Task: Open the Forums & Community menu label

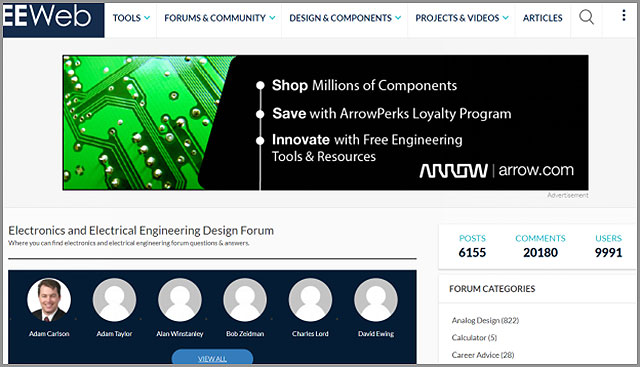Action: 215,18
